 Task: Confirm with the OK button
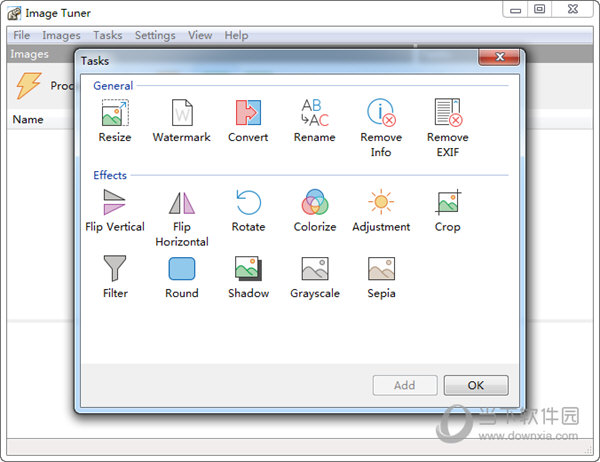click(x=476, y=385)
